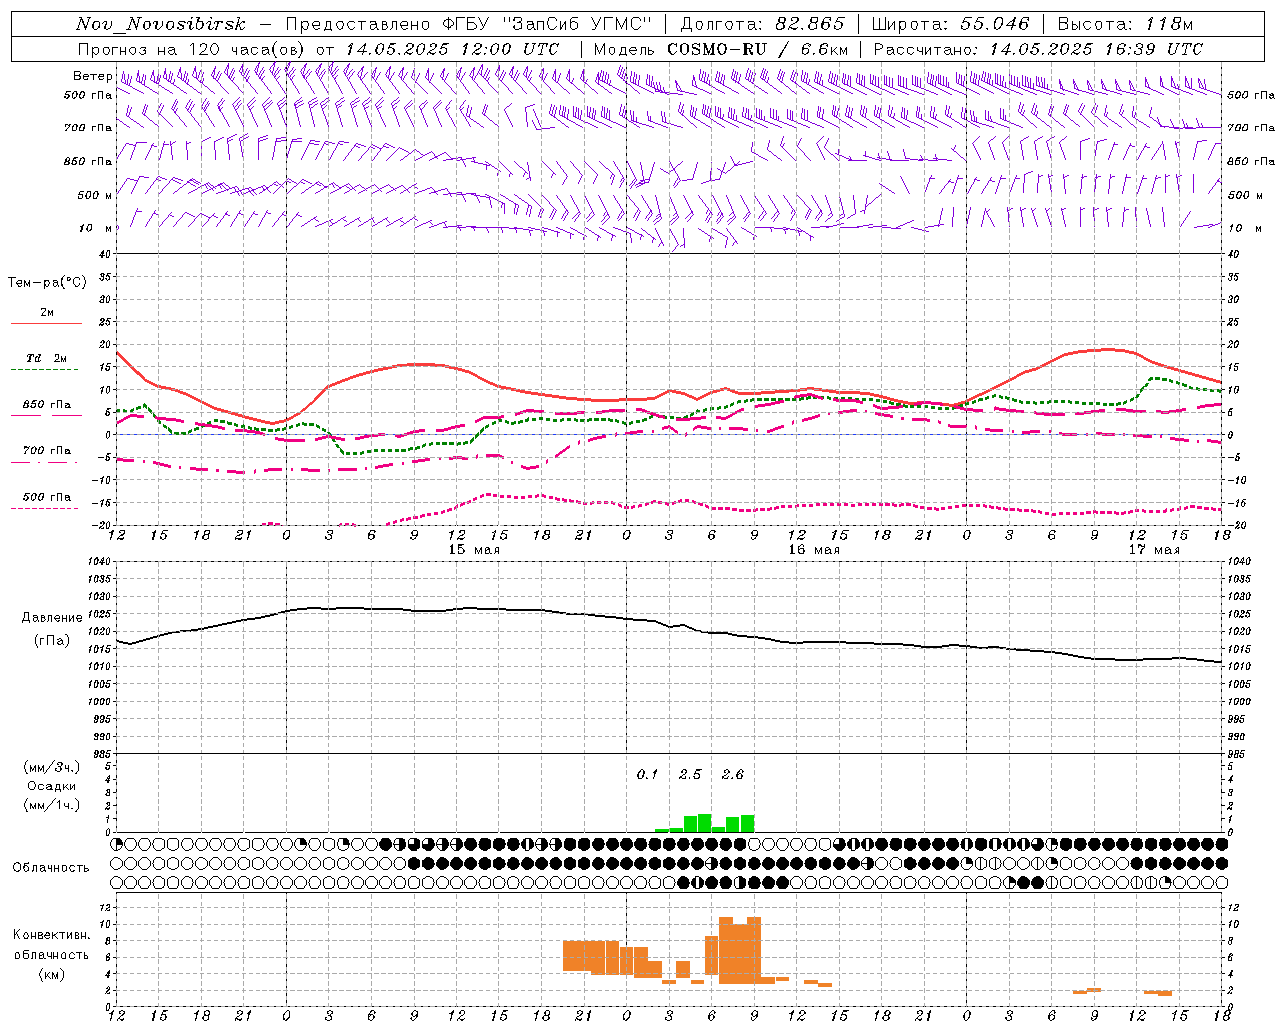
Task: Click the '2м' temperature legend entry
Action: [47, 313]
